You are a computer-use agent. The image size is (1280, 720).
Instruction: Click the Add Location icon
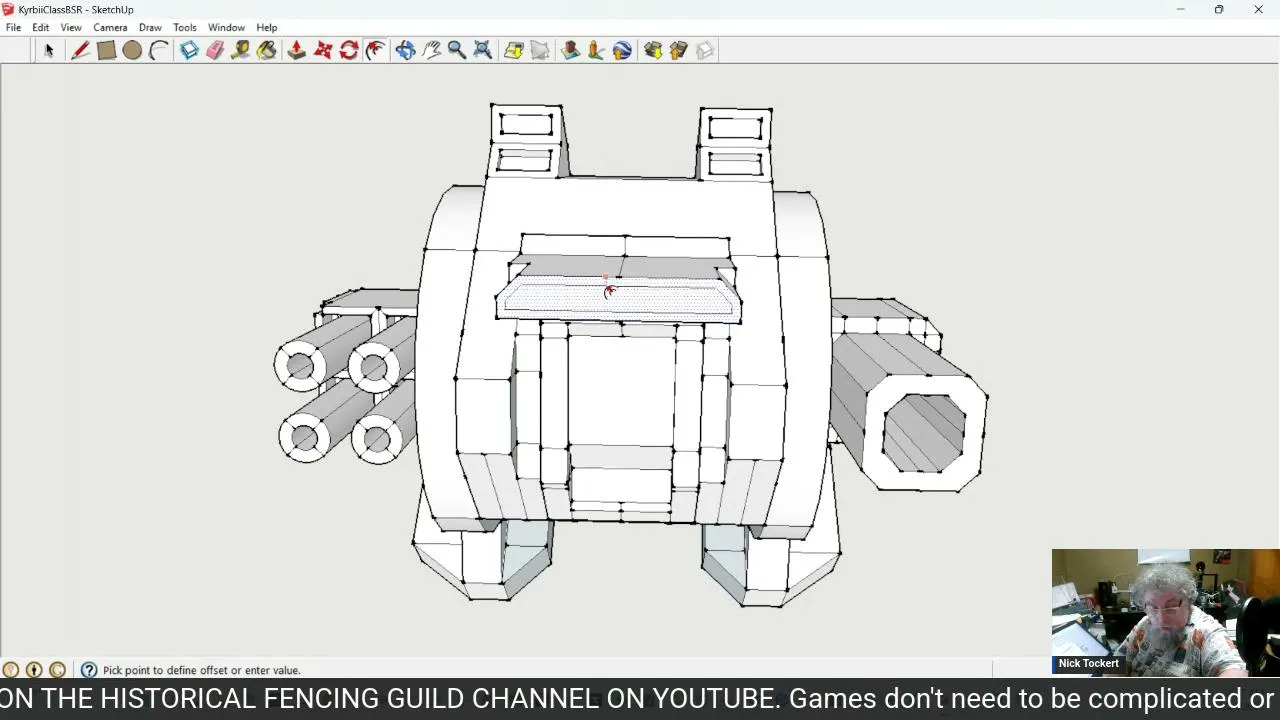pyautogui.click(x=514, y=50)
